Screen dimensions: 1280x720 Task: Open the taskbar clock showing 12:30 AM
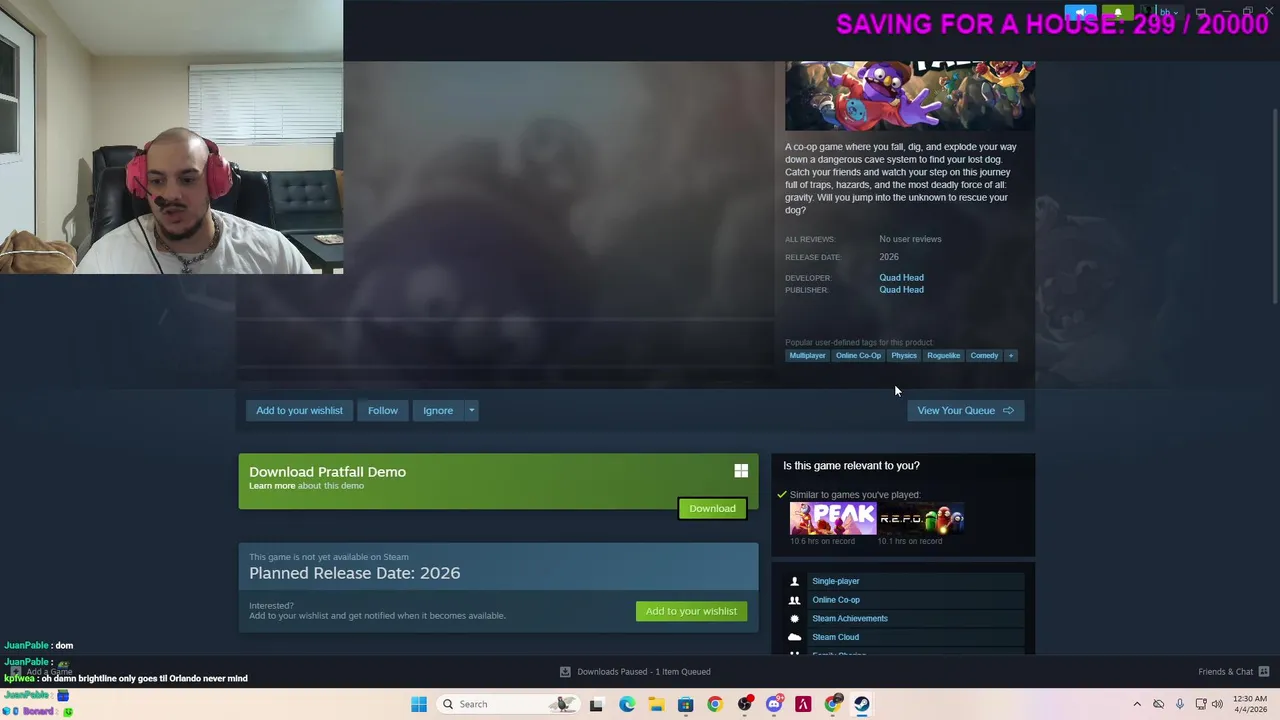[1251, 704]
